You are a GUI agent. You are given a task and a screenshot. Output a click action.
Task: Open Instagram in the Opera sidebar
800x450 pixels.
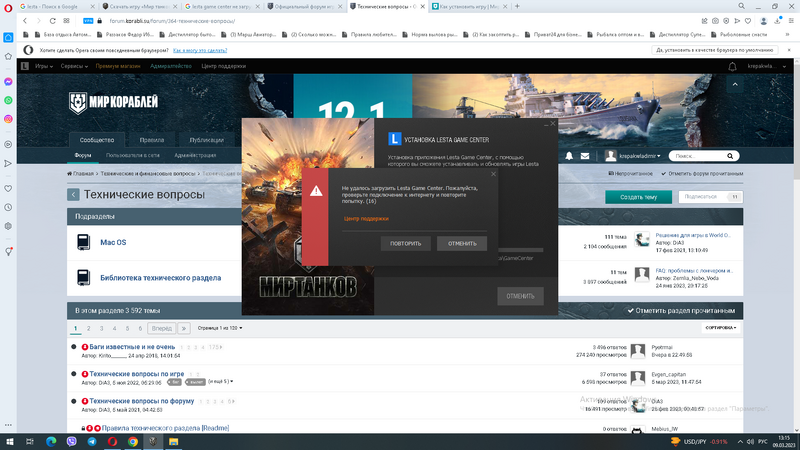click(x=8, y=119)
